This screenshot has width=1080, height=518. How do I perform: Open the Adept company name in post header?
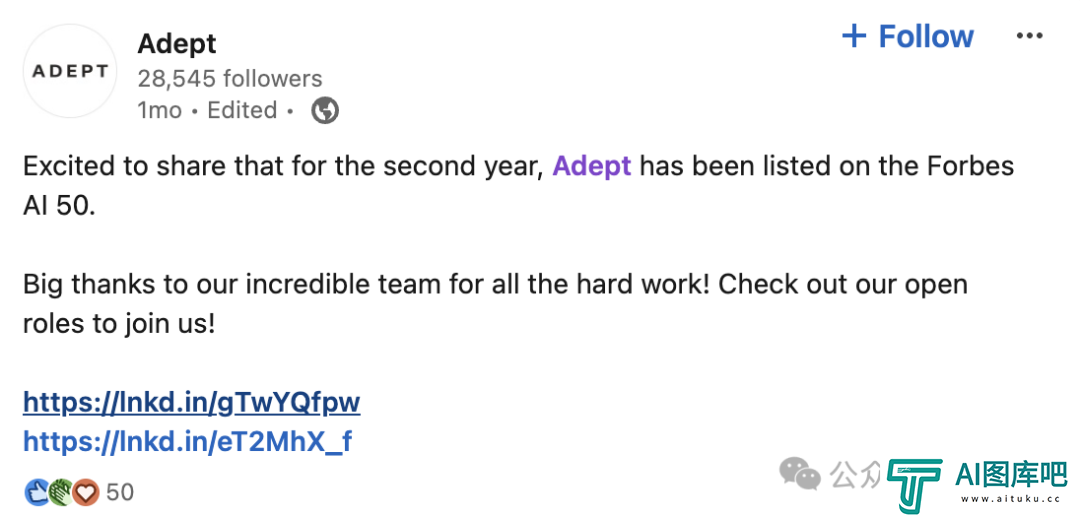click(177, 44)
